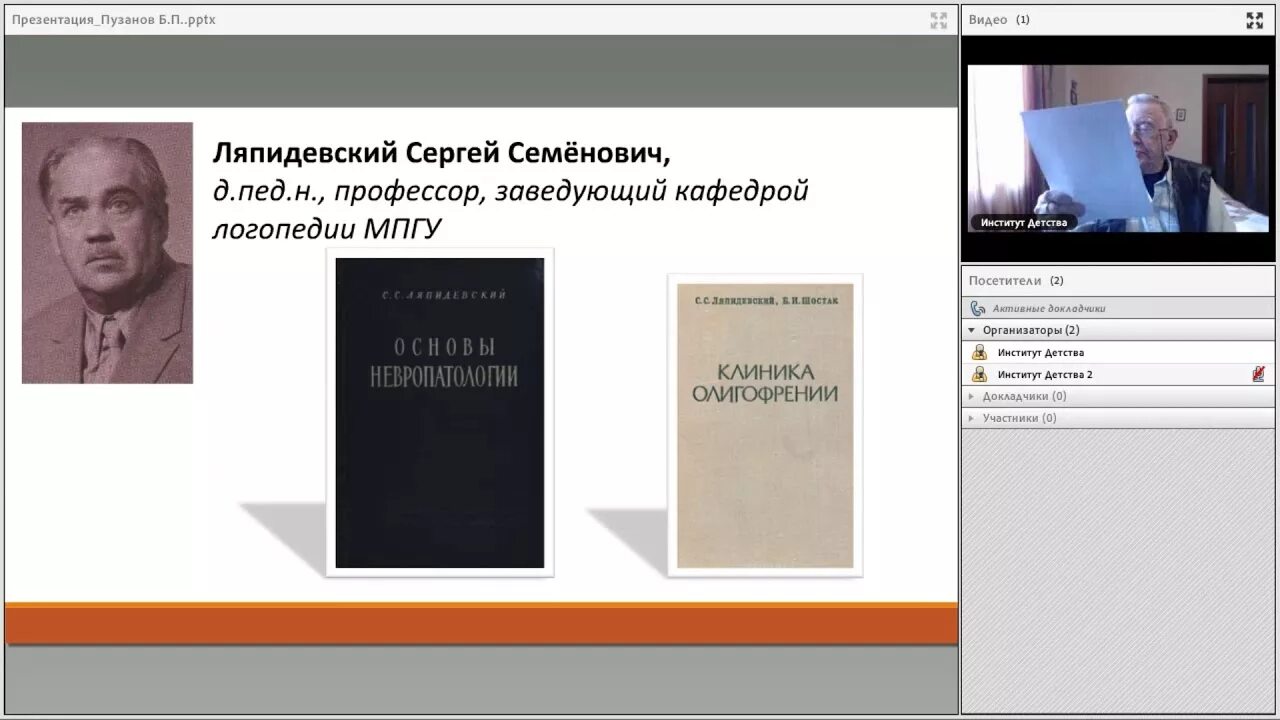The height and width of the screenshot is (720, 1280).
Task: Collapse the Организаторы (2) group
Action: point(969,329)
